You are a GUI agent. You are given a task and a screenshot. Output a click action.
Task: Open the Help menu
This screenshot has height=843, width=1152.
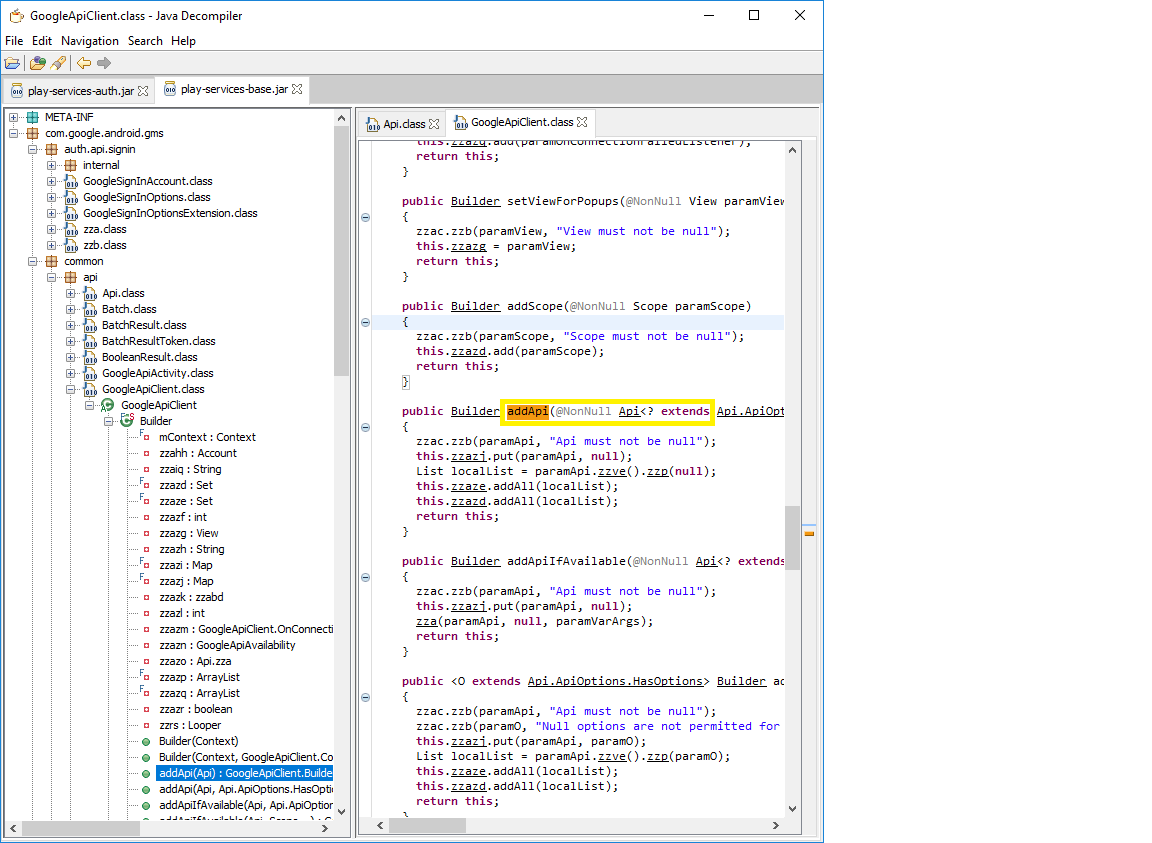coord(184,41)
